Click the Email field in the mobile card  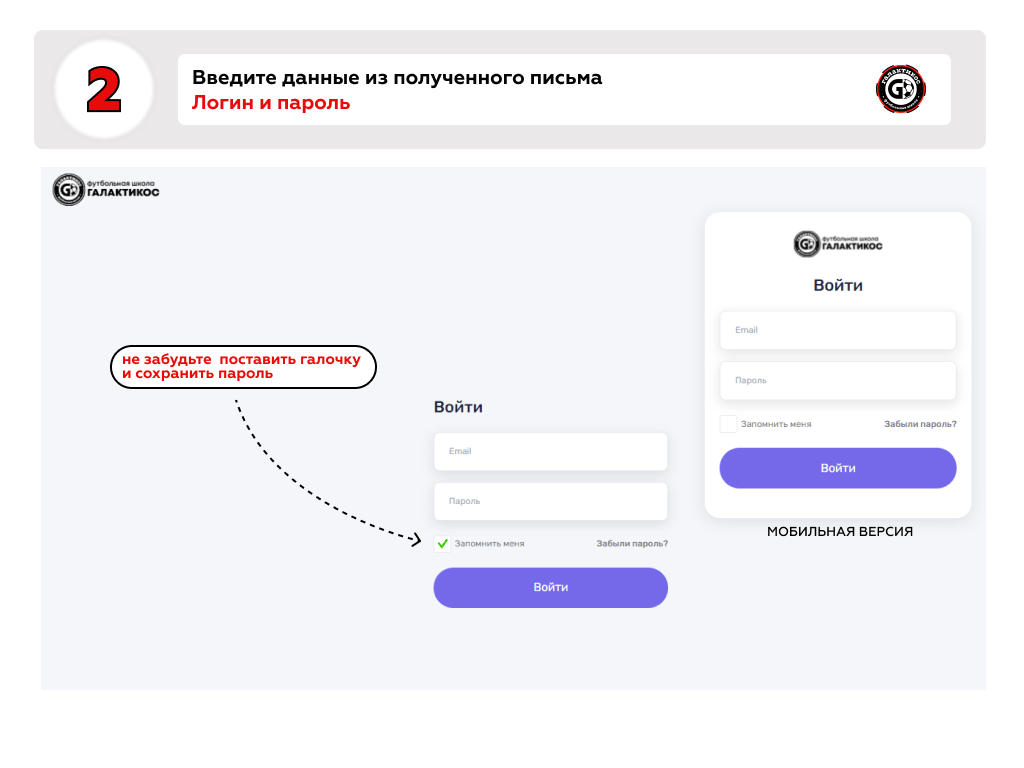point(838,330)
